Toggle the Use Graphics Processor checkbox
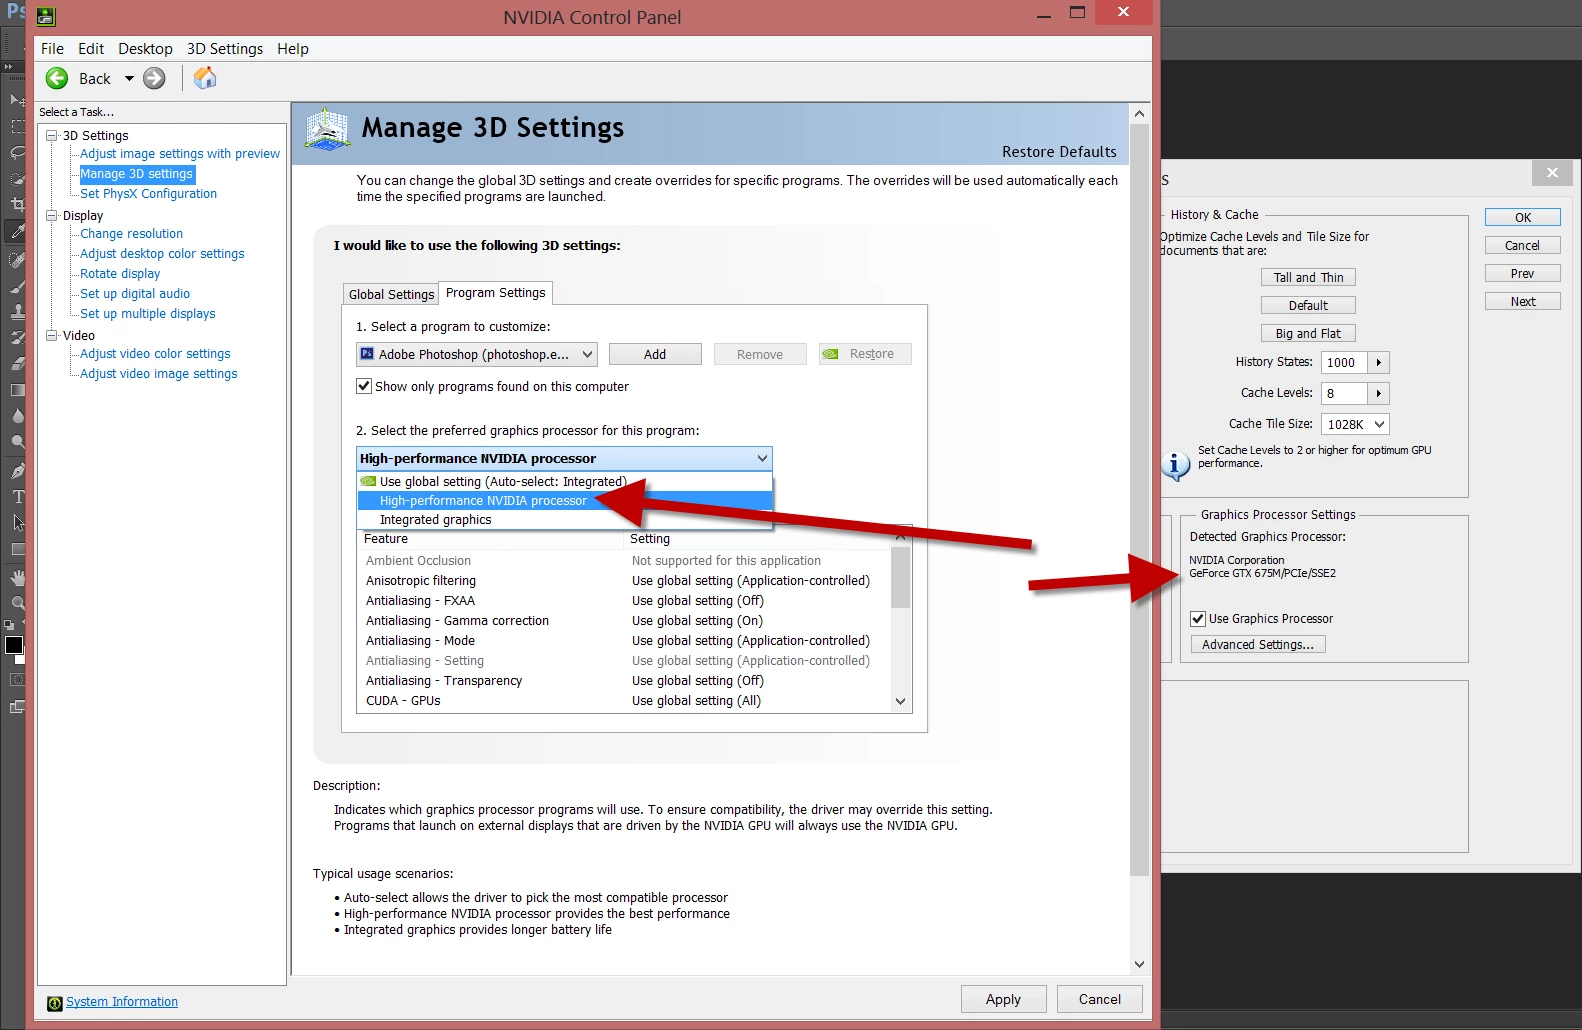Image resolution: width=1582 pixels, height=1030 pixels. (1198, 619)
